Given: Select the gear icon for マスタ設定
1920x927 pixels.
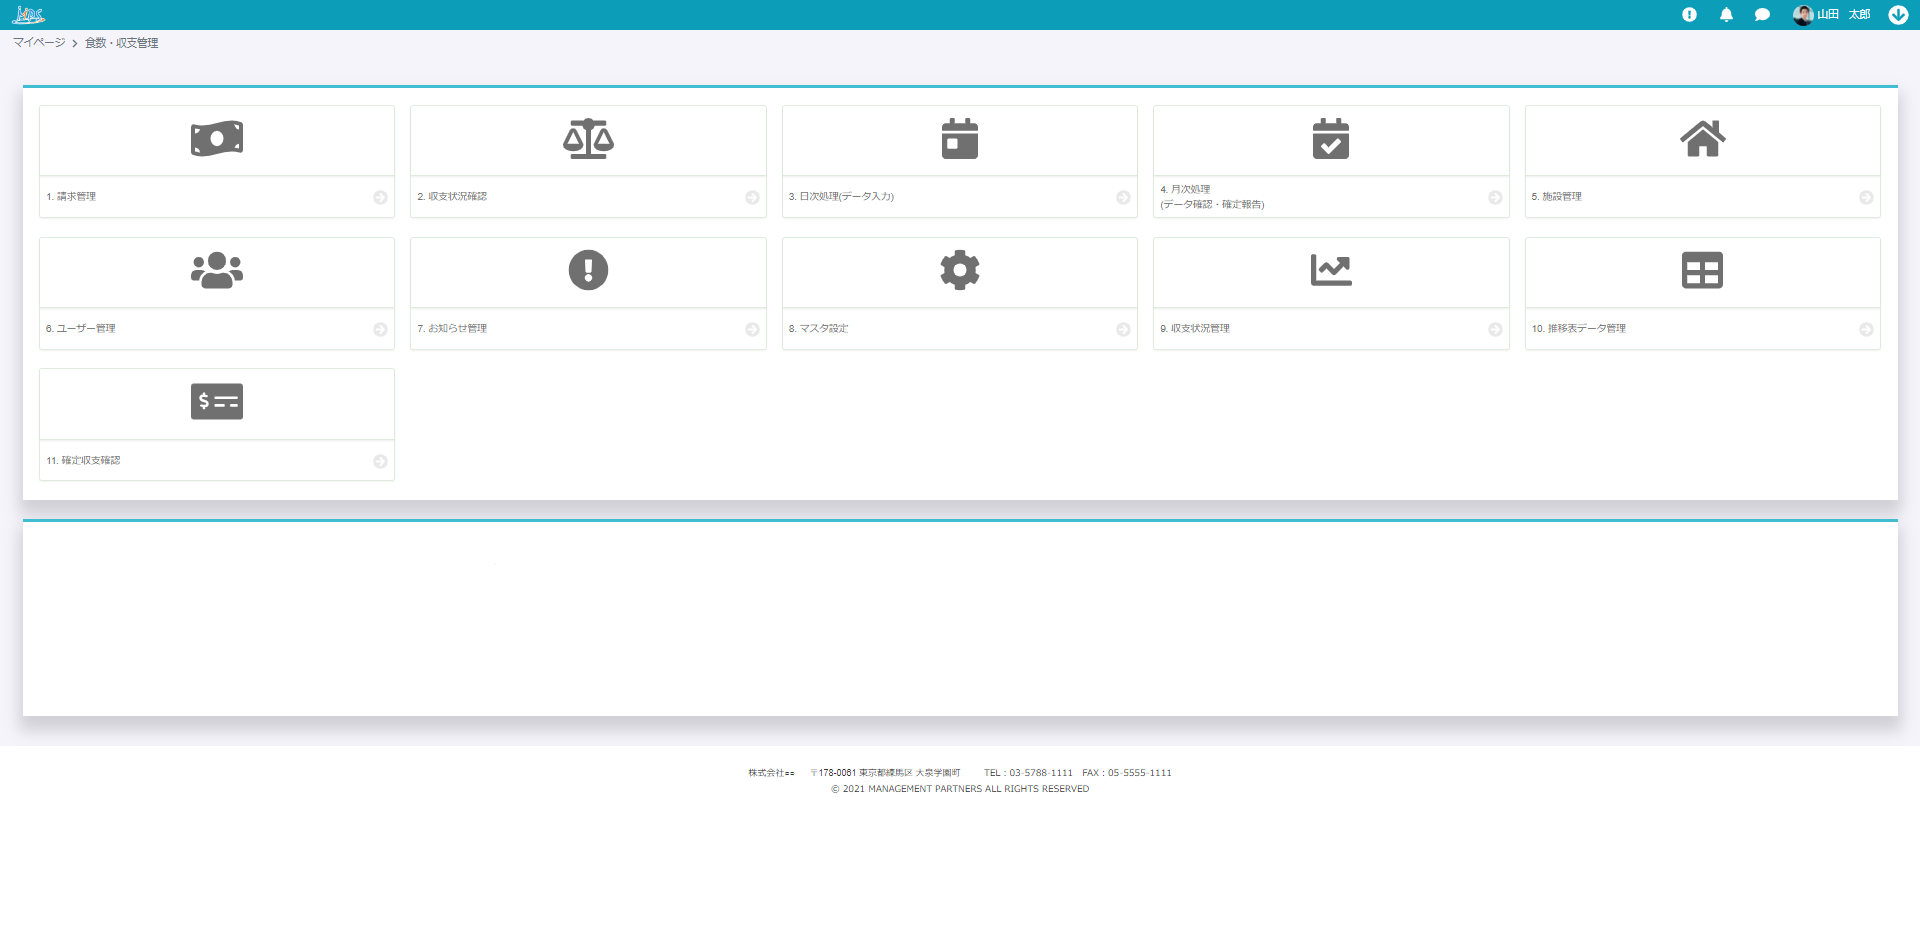Looking at the screenshot, I should (x=959, y=270).
